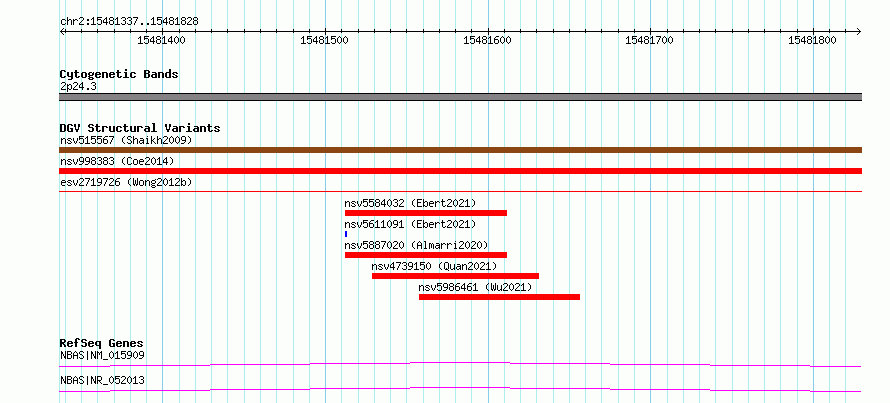This screenshot has width=890, height=403.
Task: Click the magenta NBAS|NR_052013 transcript line
Action: pyautogui.click(x=460, y=389)
